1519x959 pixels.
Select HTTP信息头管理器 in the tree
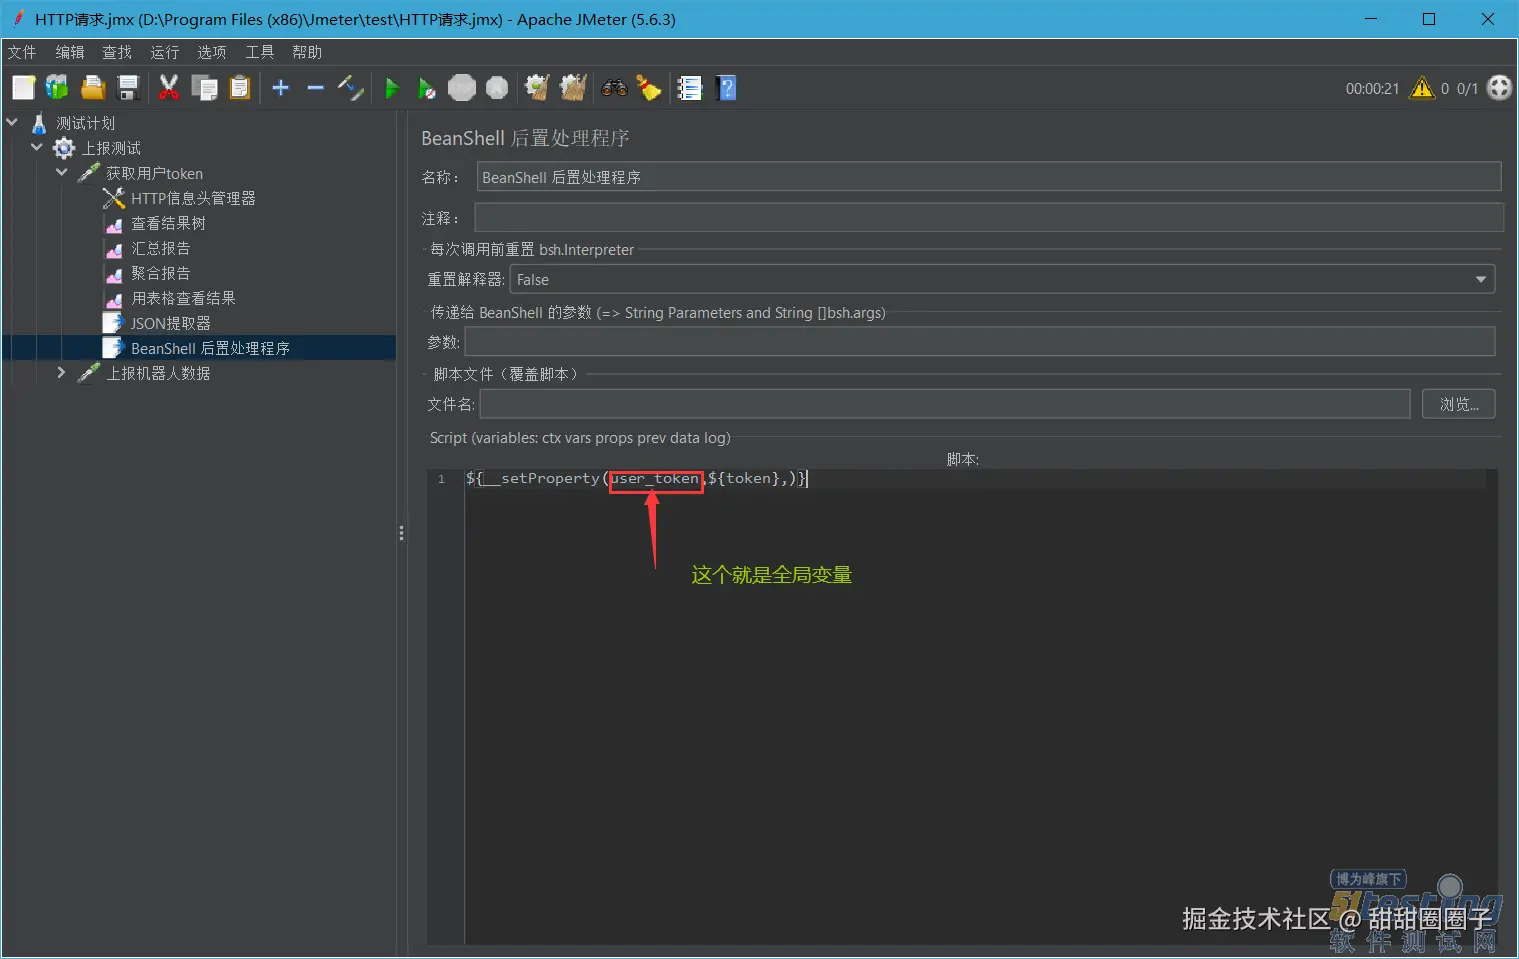pos(193,198)
